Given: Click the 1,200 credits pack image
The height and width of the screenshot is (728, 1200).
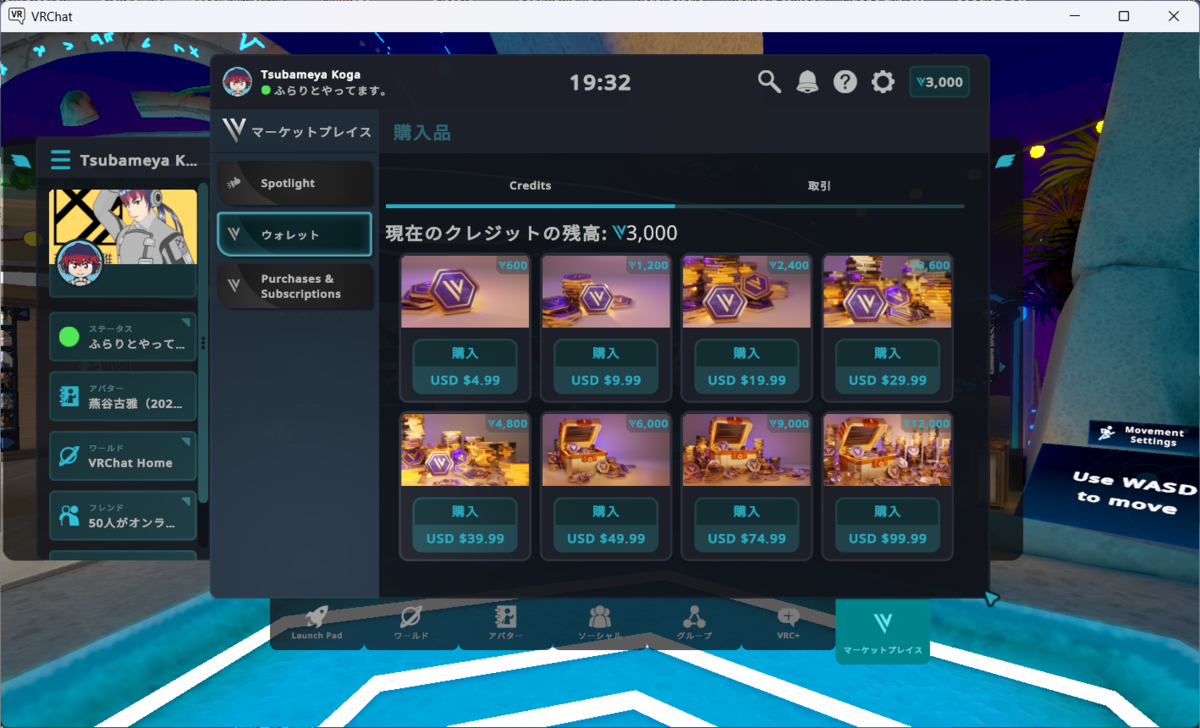Looking at the screenshot, I should click(x=606, y=292).
